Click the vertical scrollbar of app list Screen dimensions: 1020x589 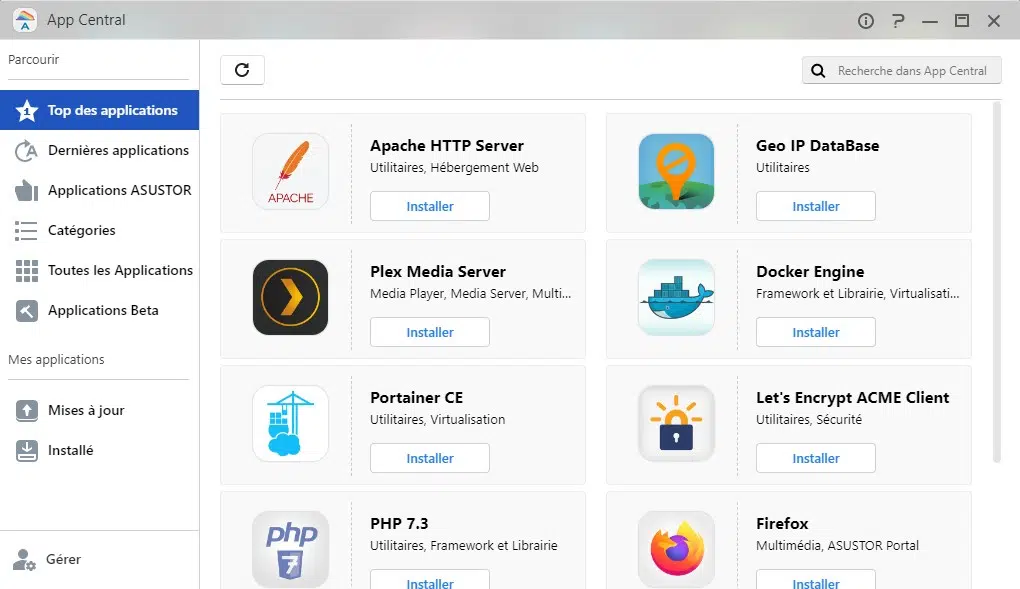pyautogui.click(x=997, y=282)
